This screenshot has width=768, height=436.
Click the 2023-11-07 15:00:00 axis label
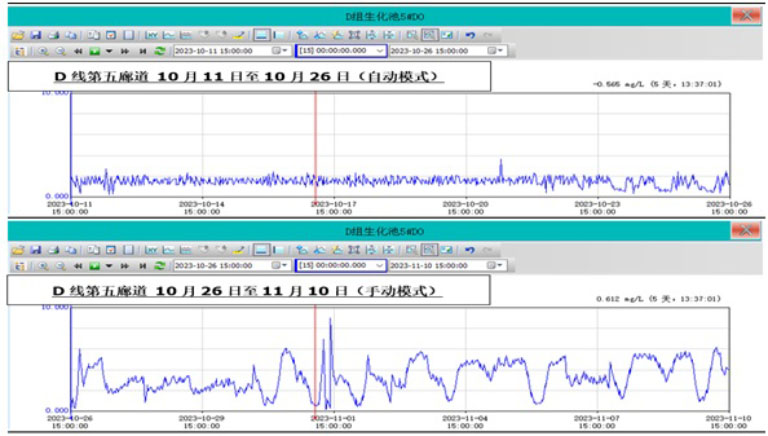[597, 422]
